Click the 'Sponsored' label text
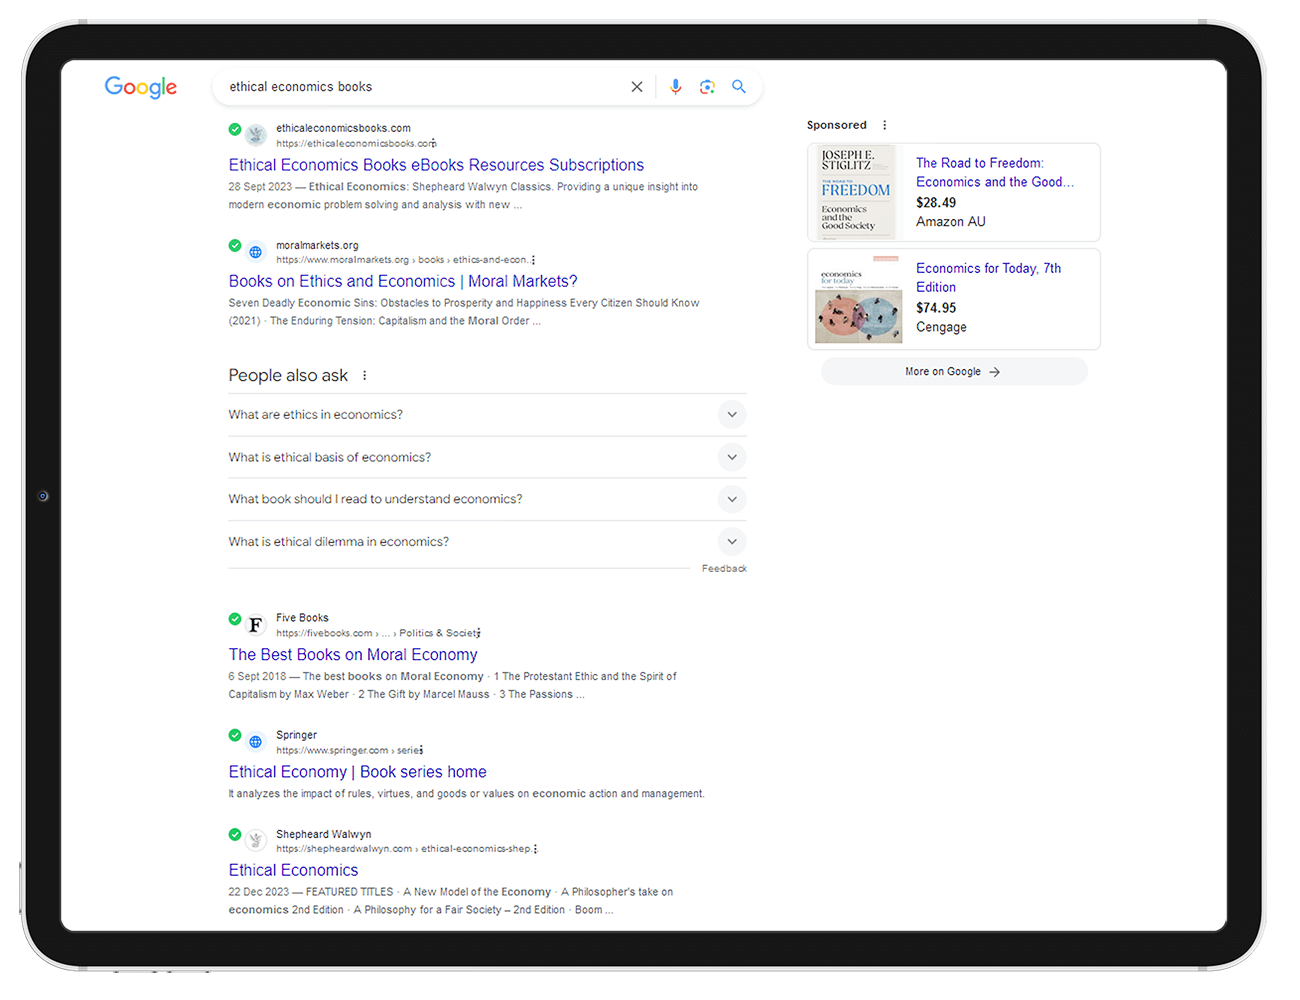 coord(837,125)
